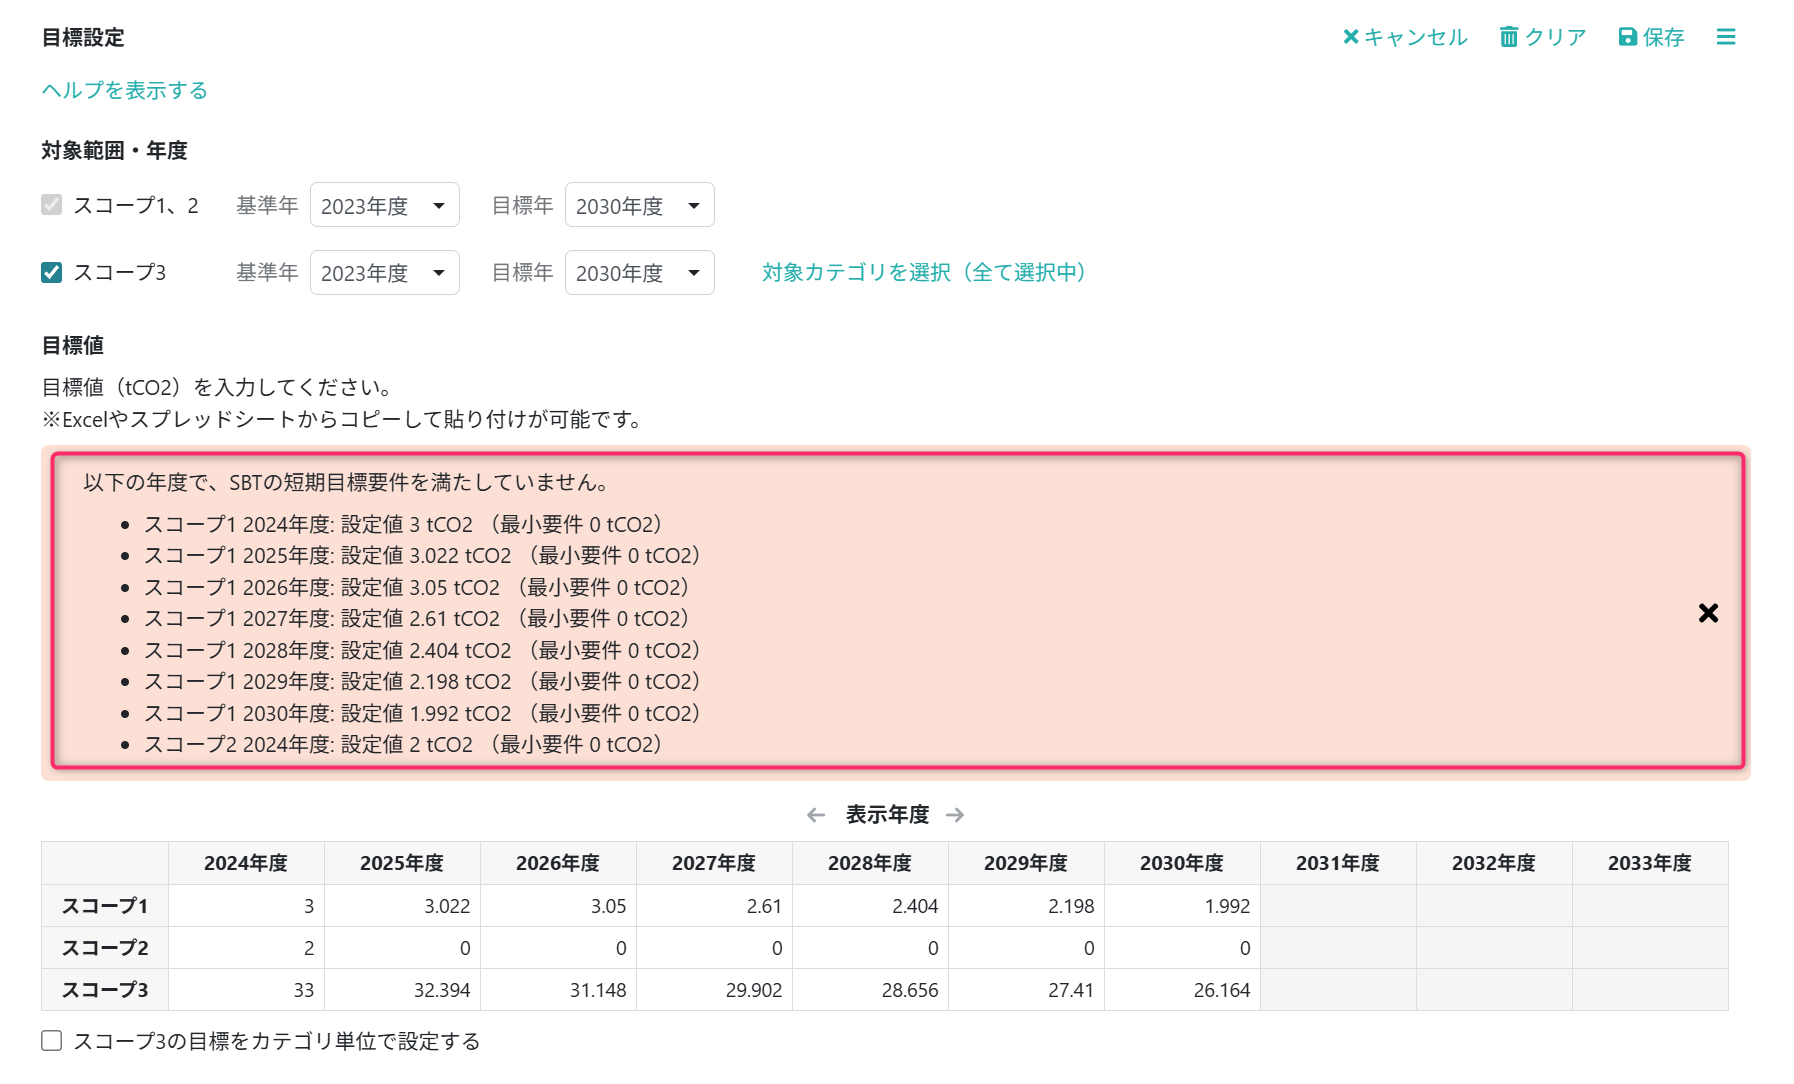Click the ヘルプを表示する link
The image size is (1794, 1084).
(x=125, y=90)
